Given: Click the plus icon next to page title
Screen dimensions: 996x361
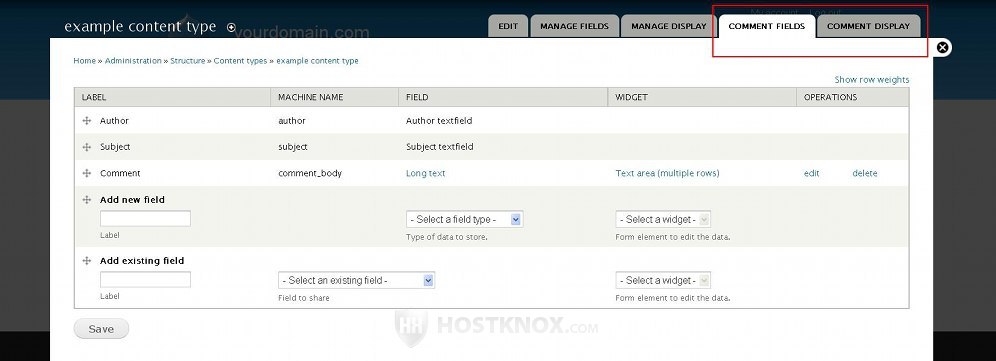Looking at the screenshot, I should click(231, 27).
